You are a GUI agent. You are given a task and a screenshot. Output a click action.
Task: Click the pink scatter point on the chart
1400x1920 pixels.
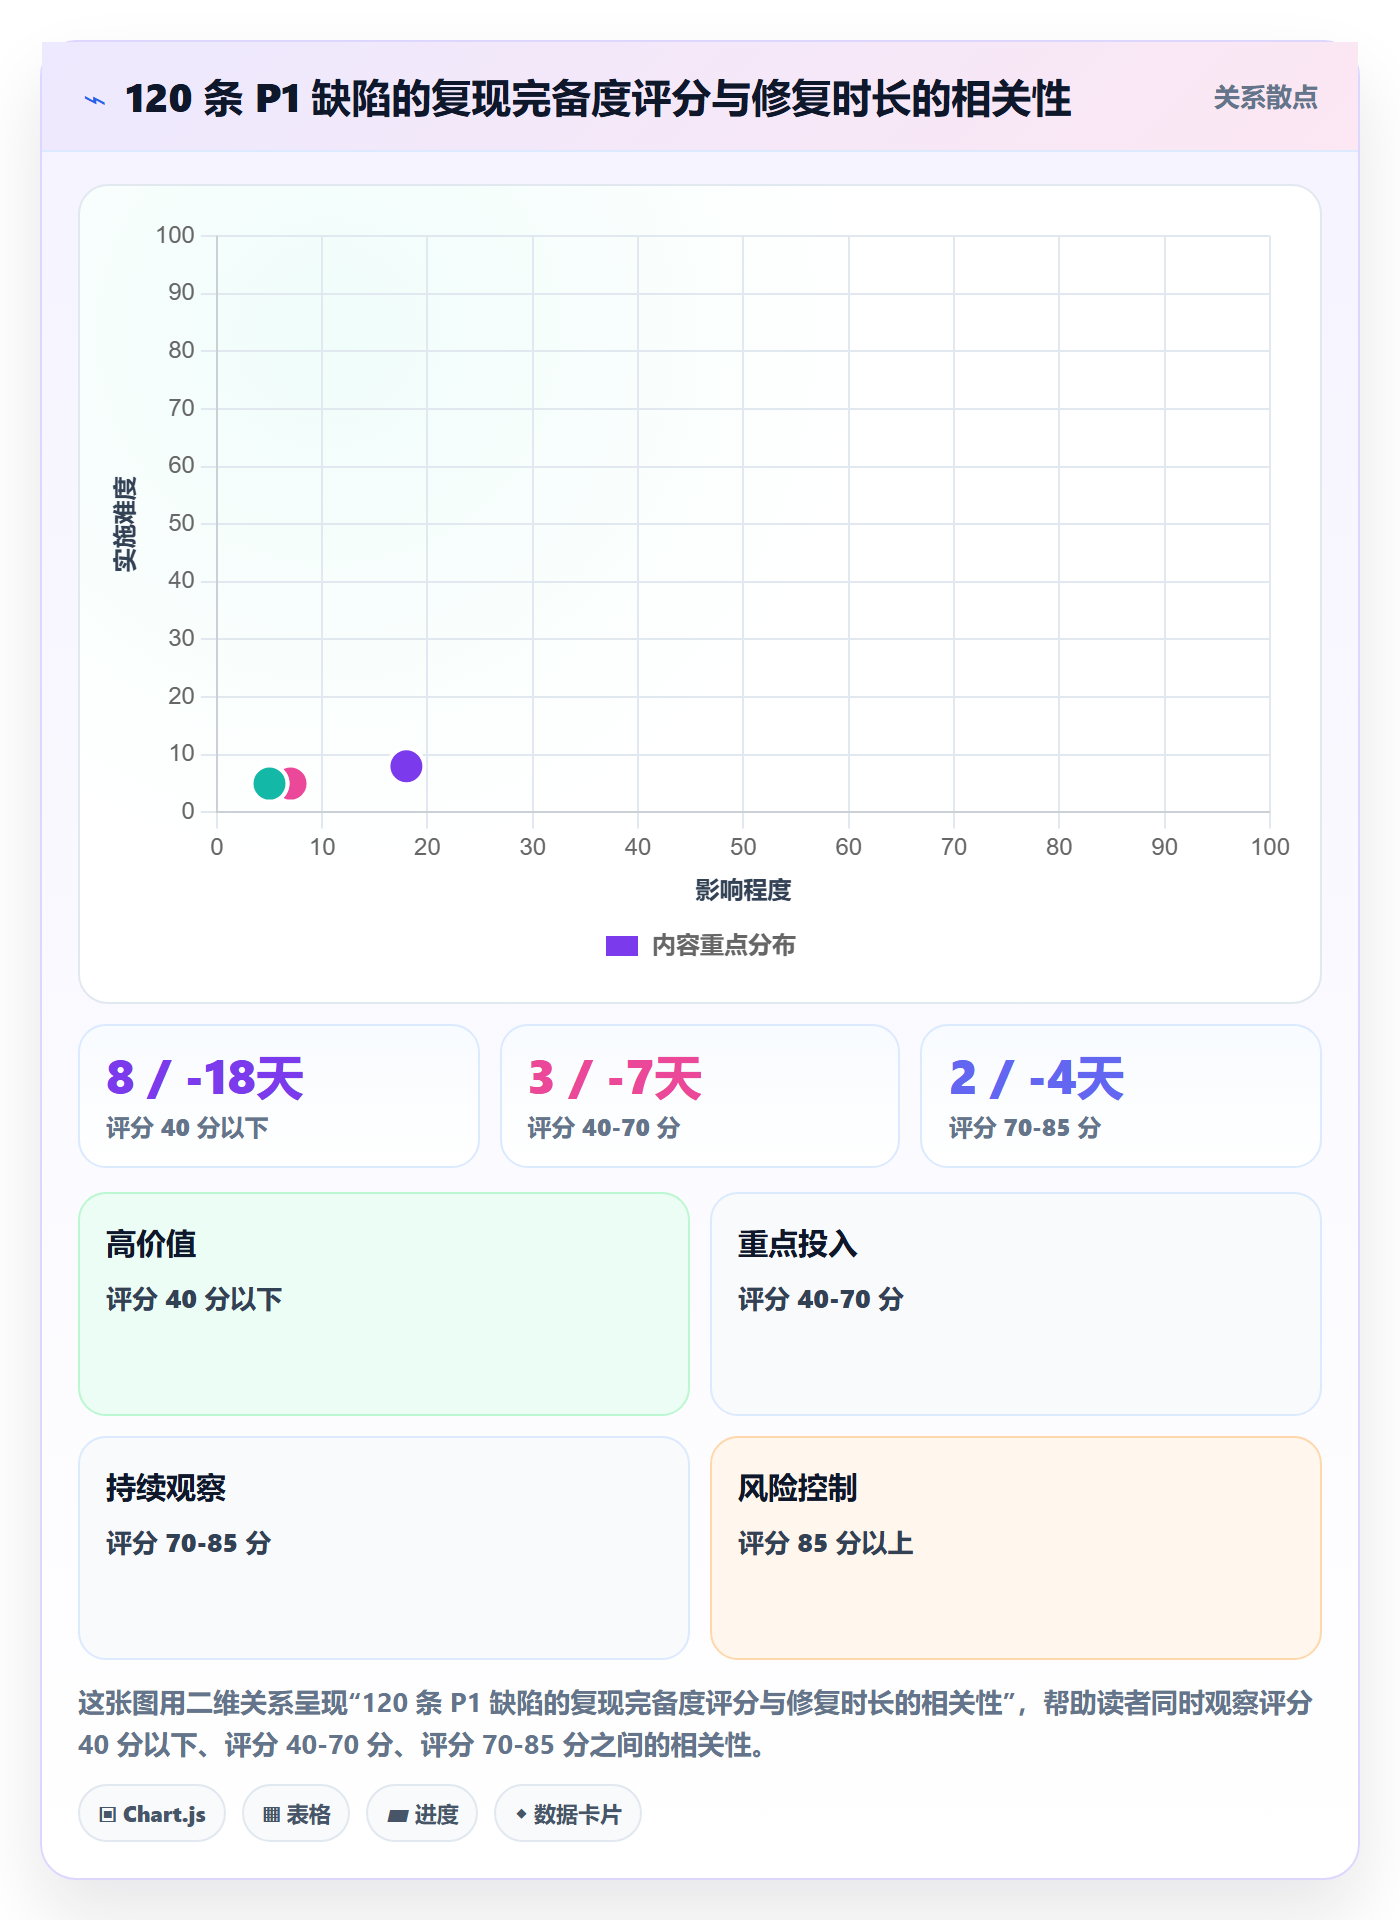tap(294, 783)
